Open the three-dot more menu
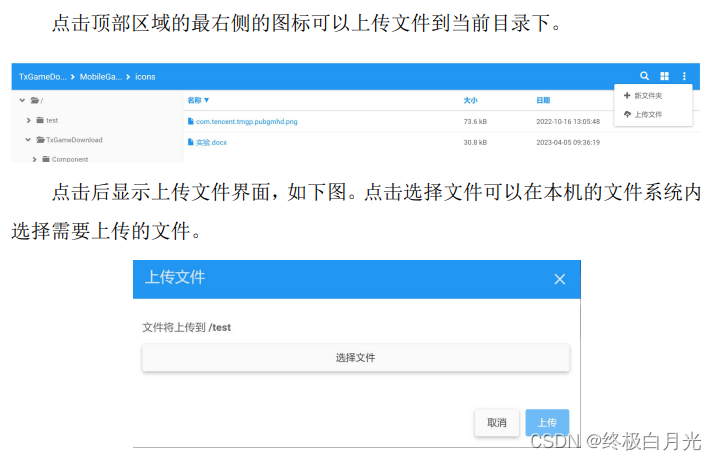The height and width of the screenshot is (460, 717). tap(684, 76)
